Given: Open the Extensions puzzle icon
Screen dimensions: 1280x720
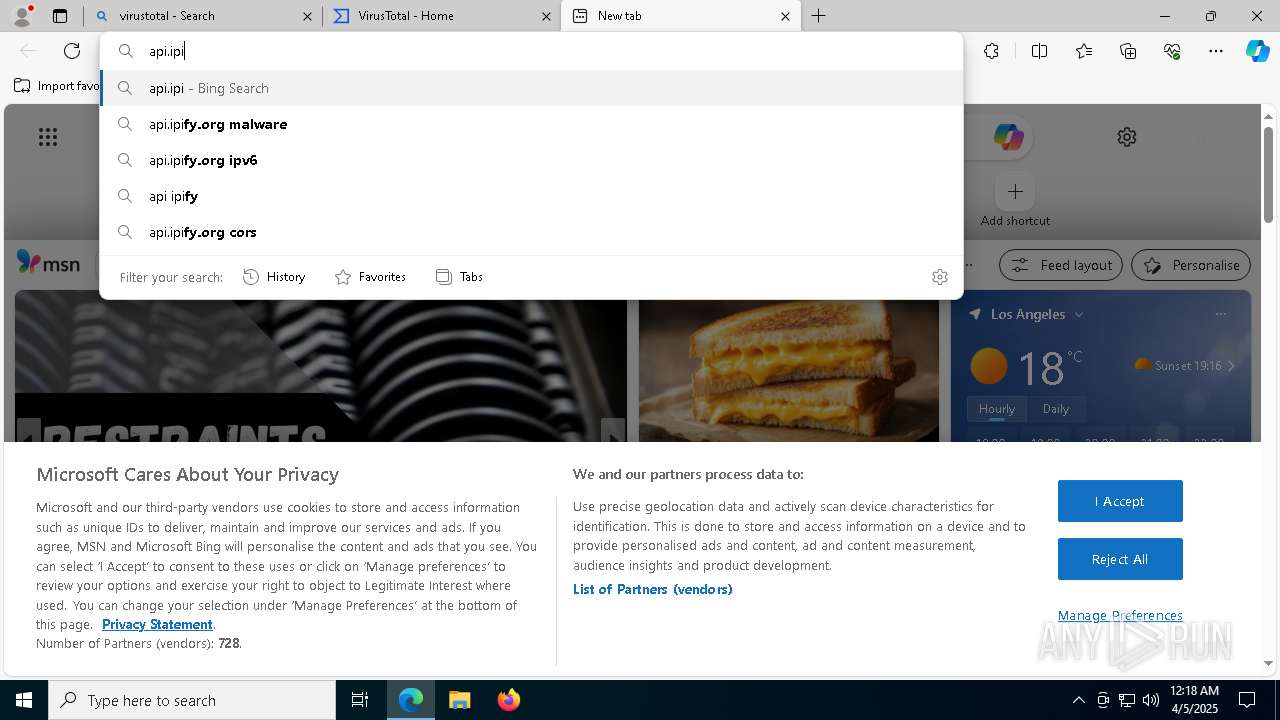Looking at the screenshot, I should [991, 51].
